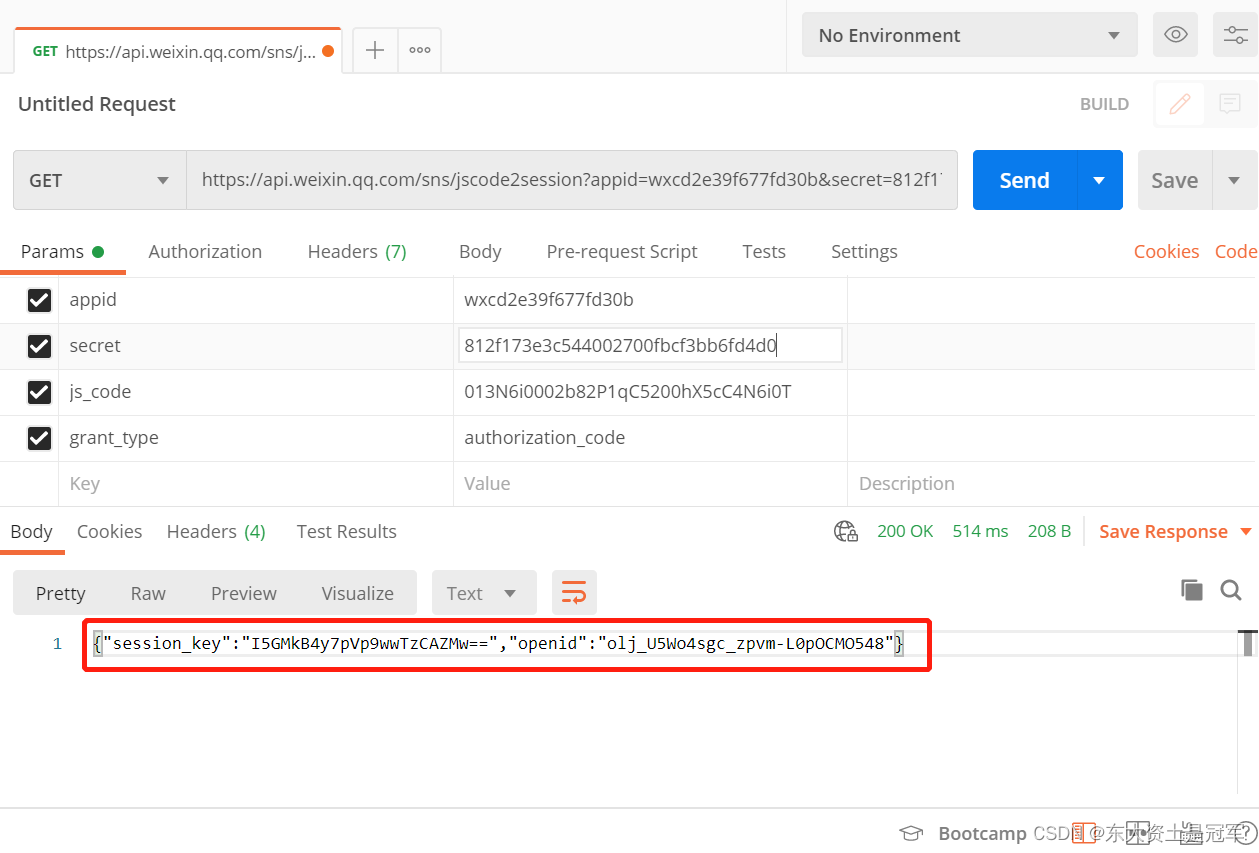This screenshot has height=853, width=1259.
Task: Open the GET method dropdown
Action: [100, 180]
